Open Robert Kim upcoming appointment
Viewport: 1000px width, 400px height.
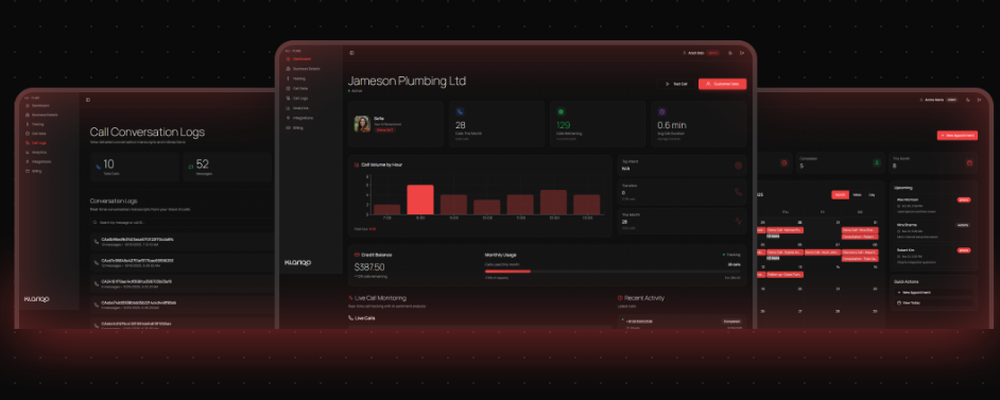[933, 256]
